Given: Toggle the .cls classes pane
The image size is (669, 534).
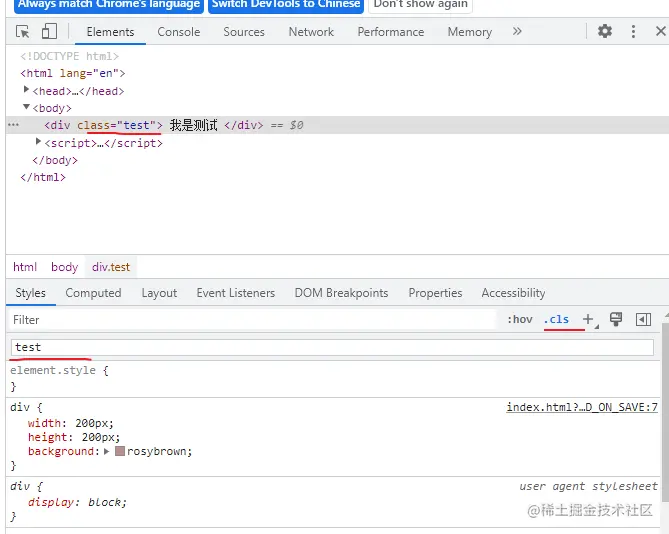Looking at the screenshot, I should 556,319.
